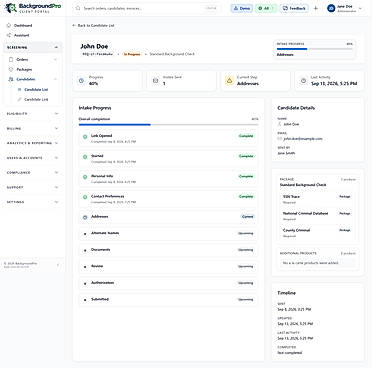Click the SSN Trace product row
Image resolution: width=372 pixels, height=368 pixels.
point(317,199)
